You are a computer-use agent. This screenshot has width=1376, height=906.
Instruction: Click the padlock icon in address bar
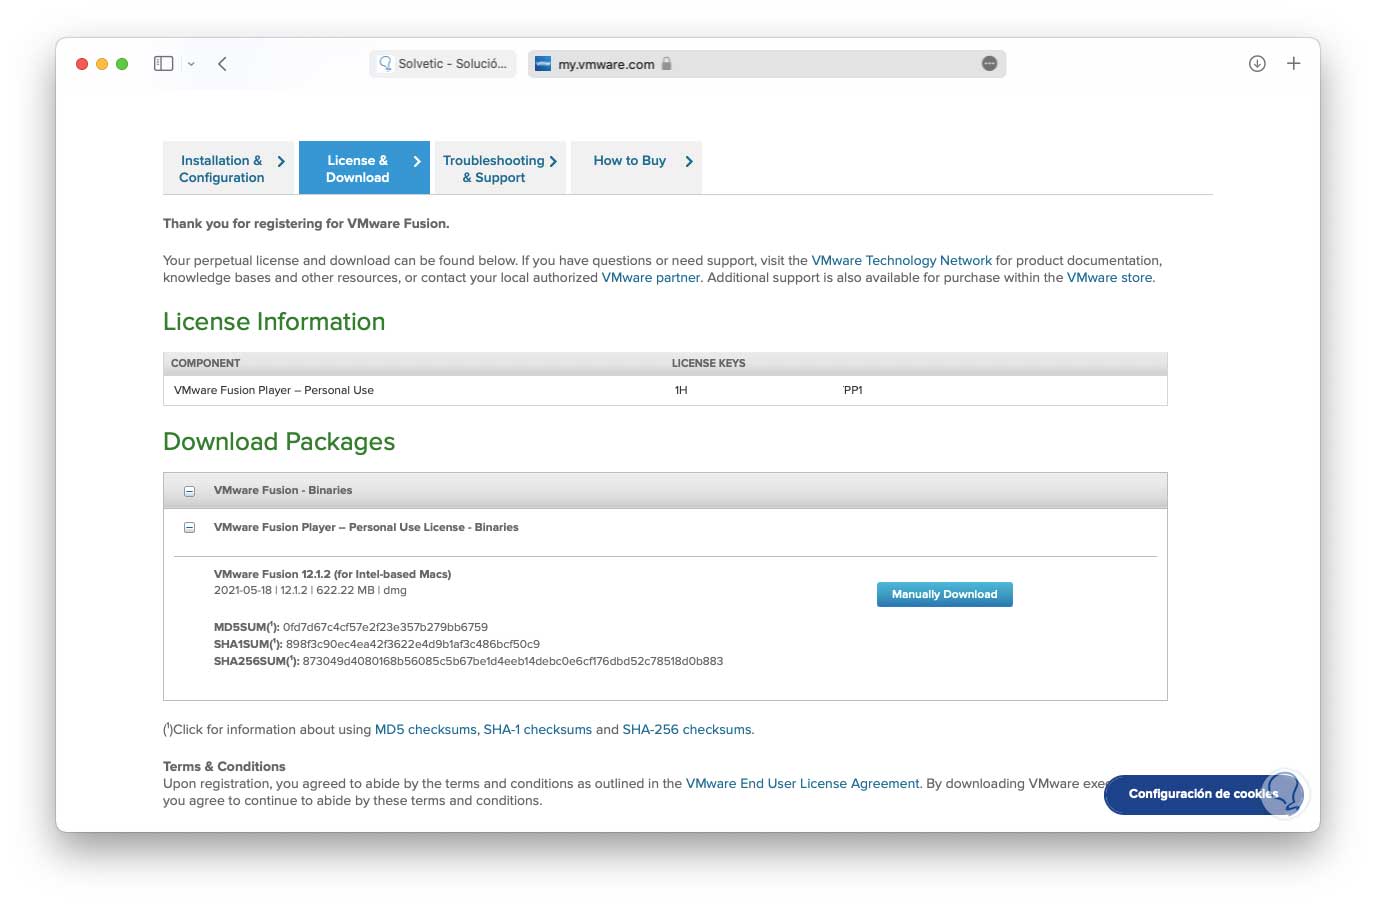pos(666,63)
